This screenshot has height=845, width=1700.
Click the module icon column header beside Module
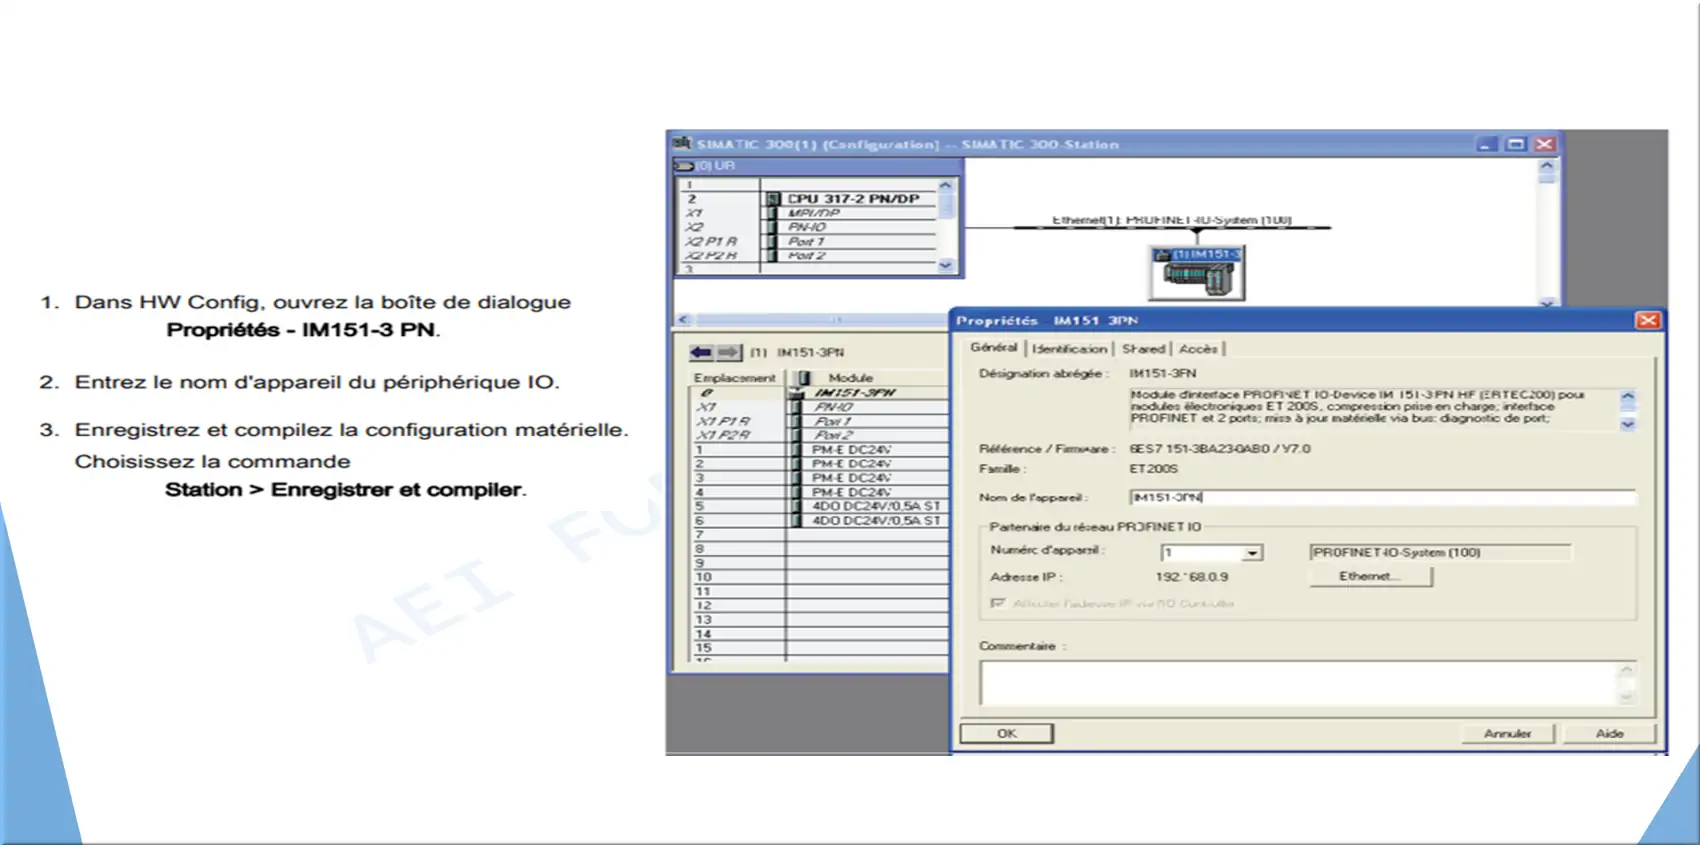803,378
